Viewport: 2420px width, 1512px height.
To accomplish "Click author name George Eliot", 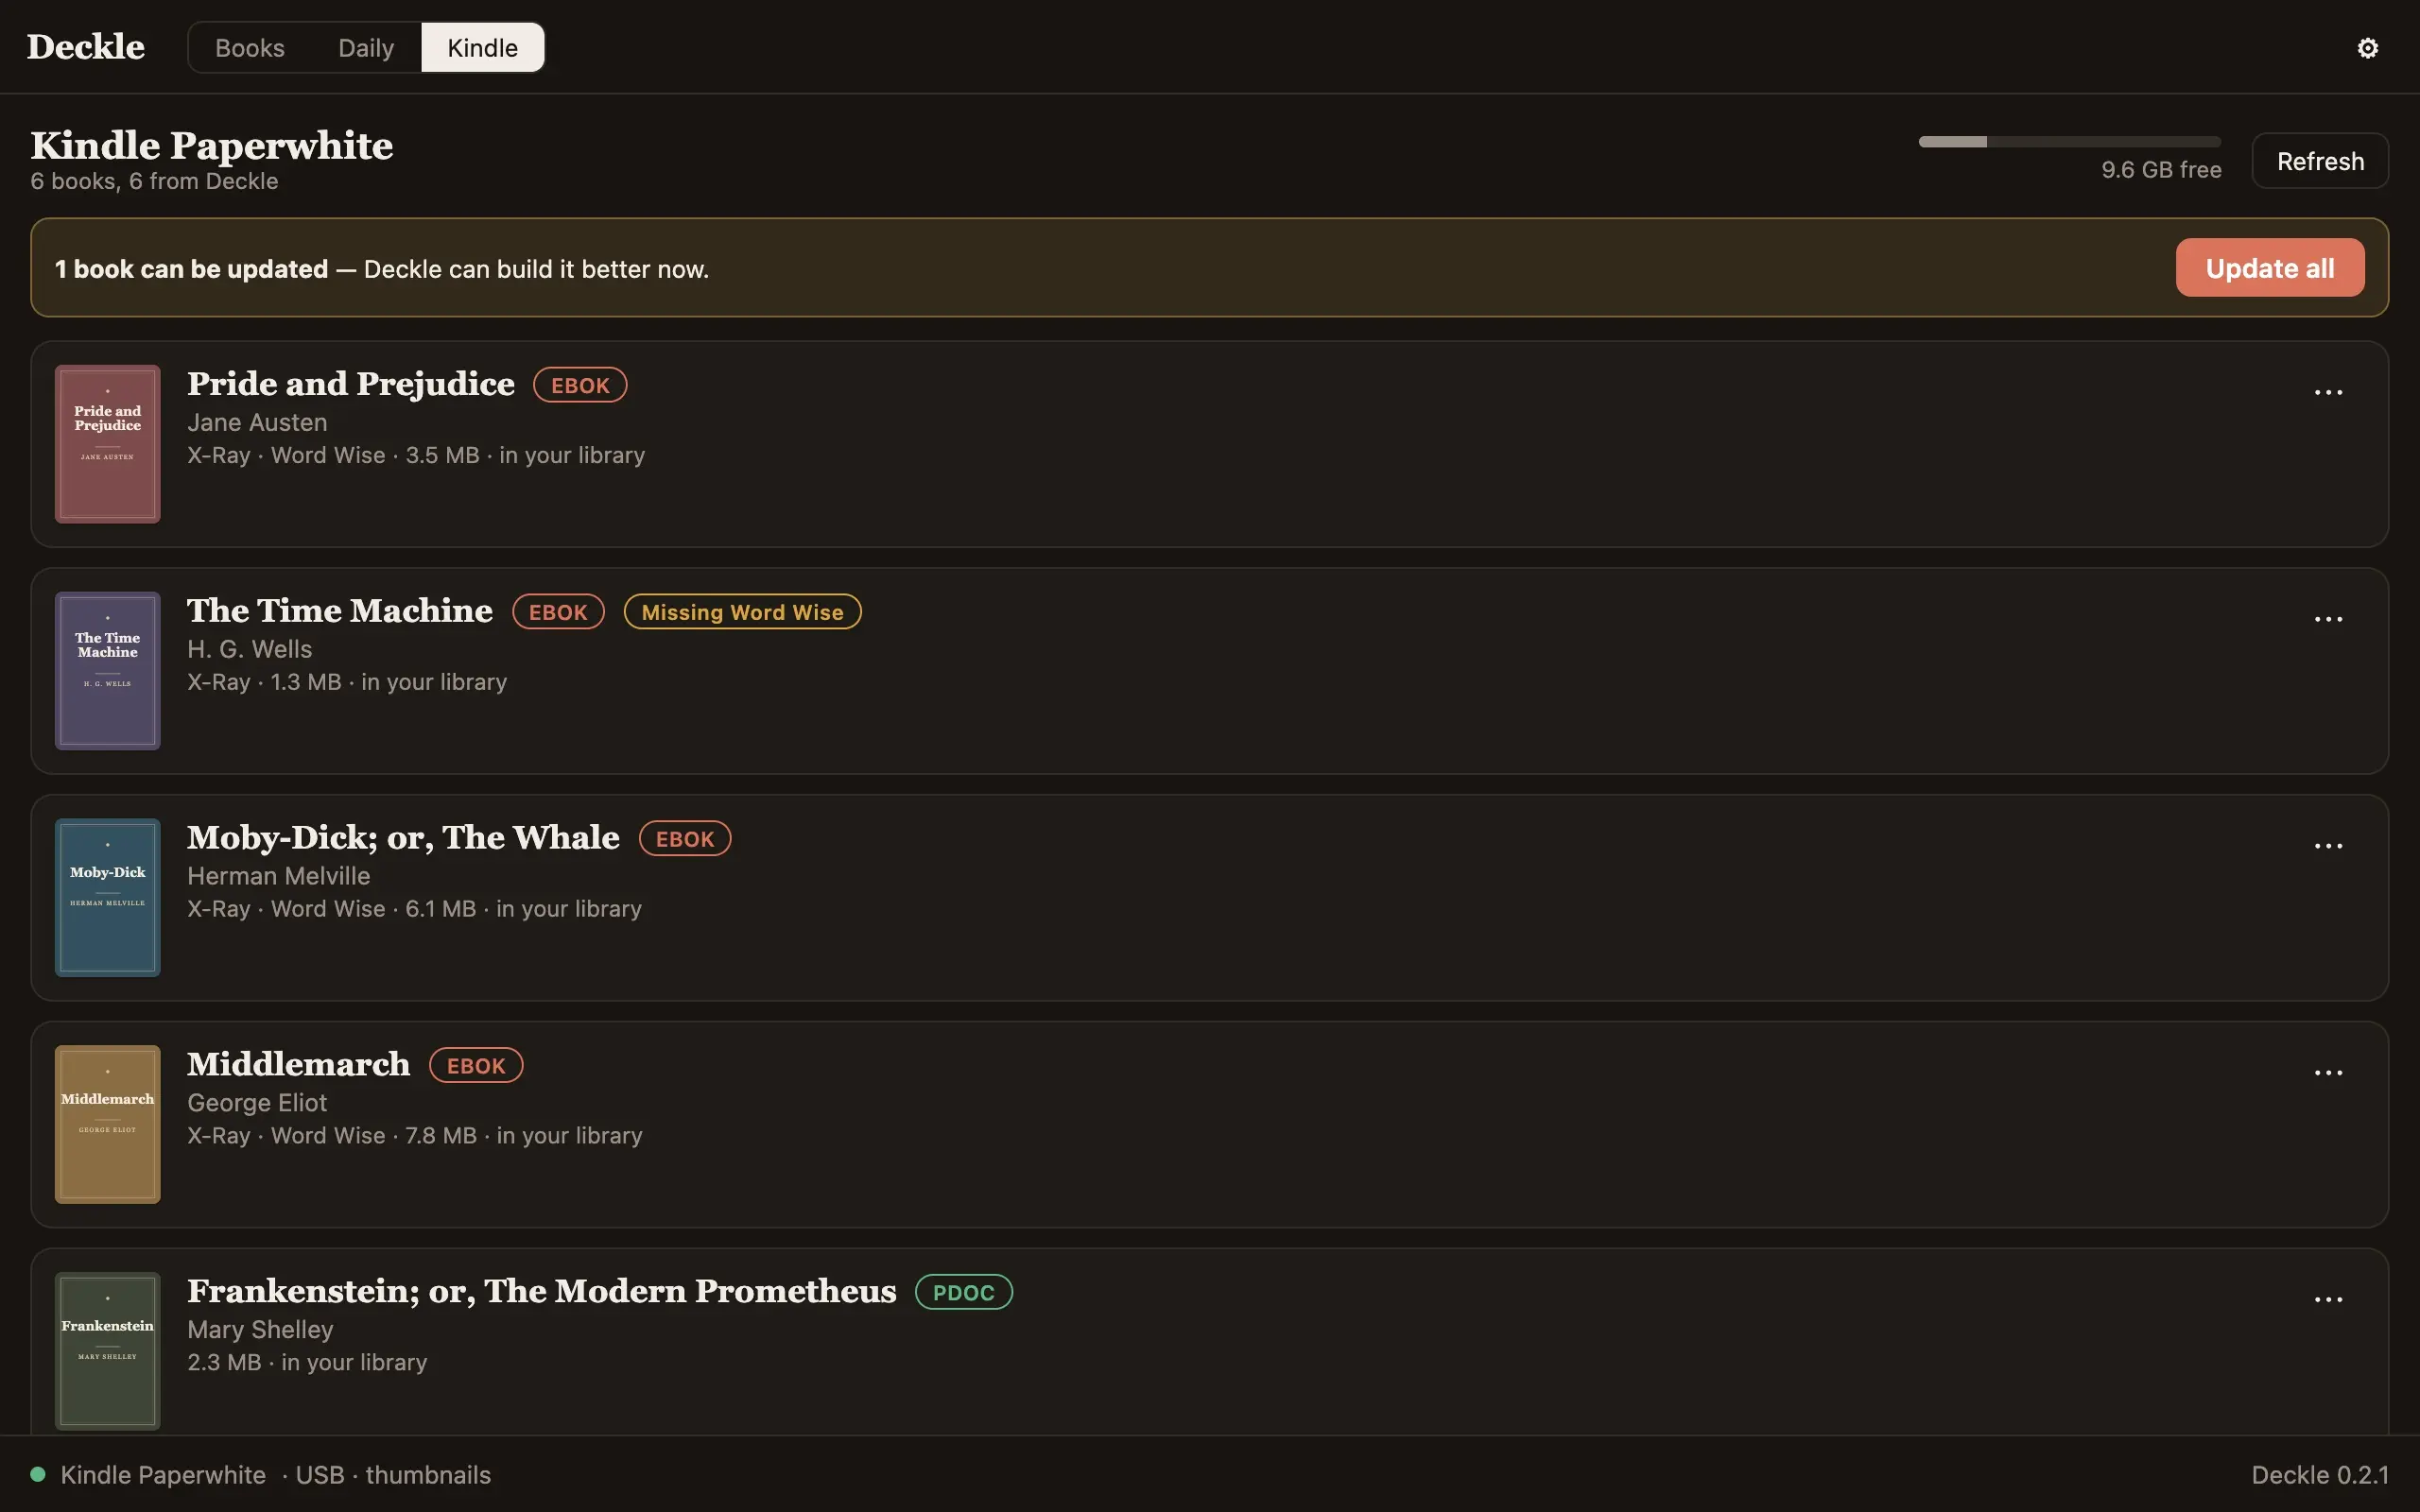I will [x=257, y=1103].
